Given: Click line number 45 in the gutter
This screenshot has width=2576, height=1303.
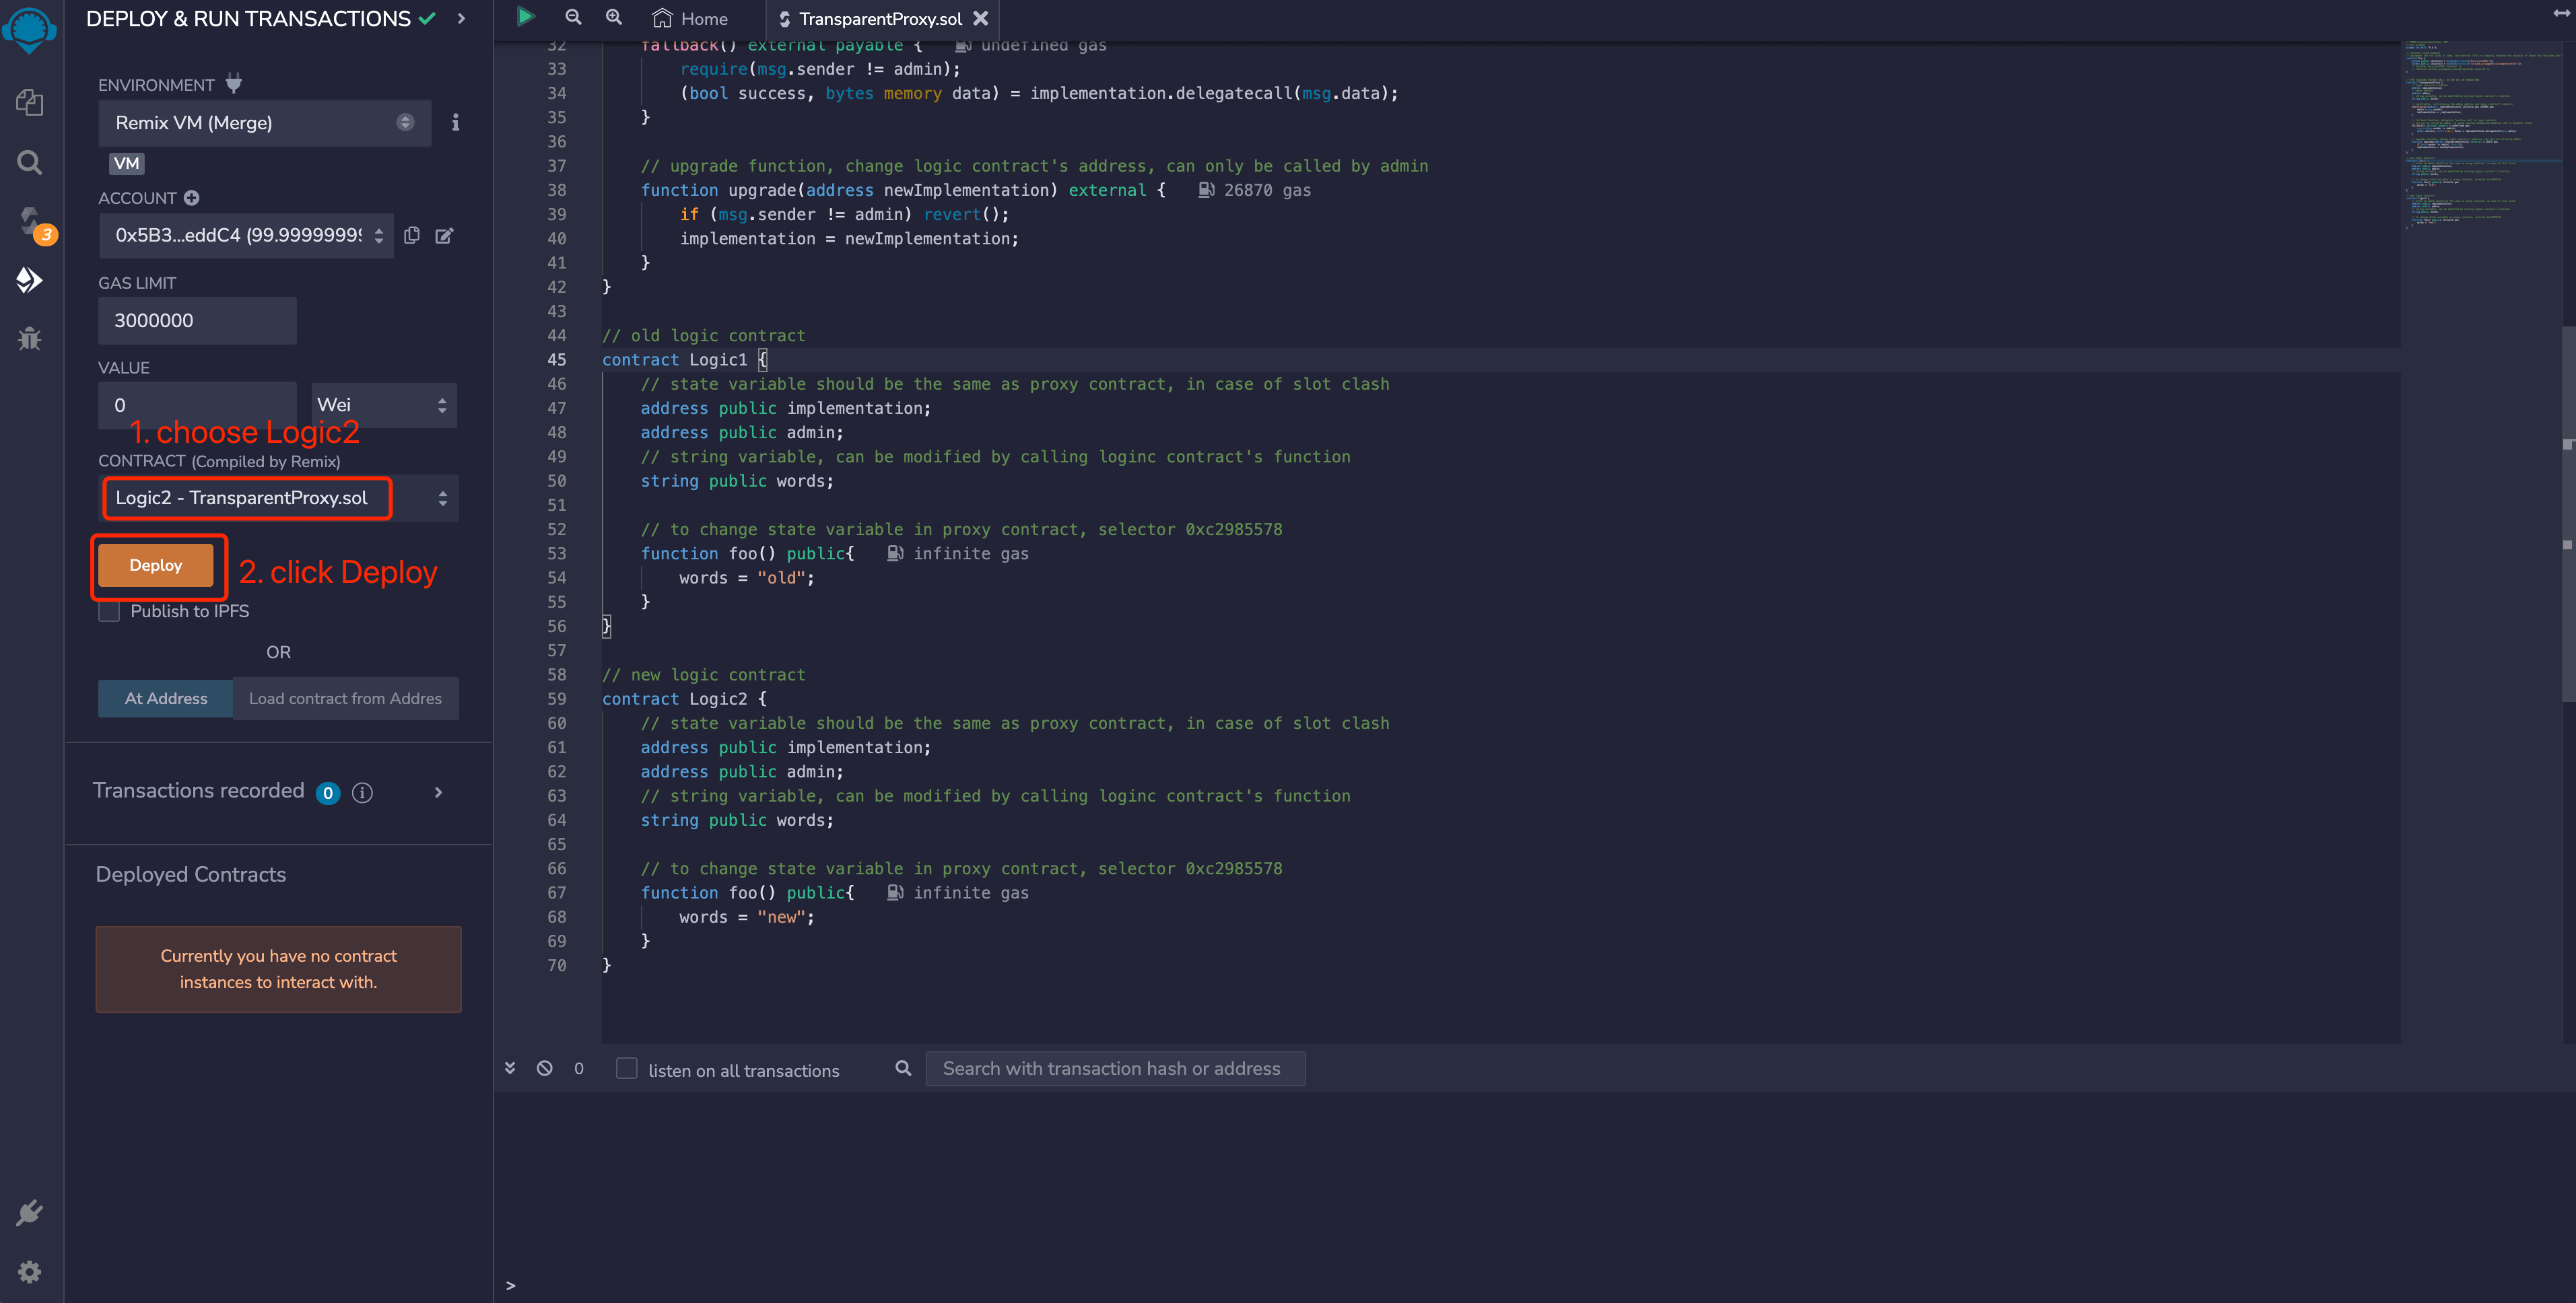Looking at the screenshot, I should click(x=556, y=359).
